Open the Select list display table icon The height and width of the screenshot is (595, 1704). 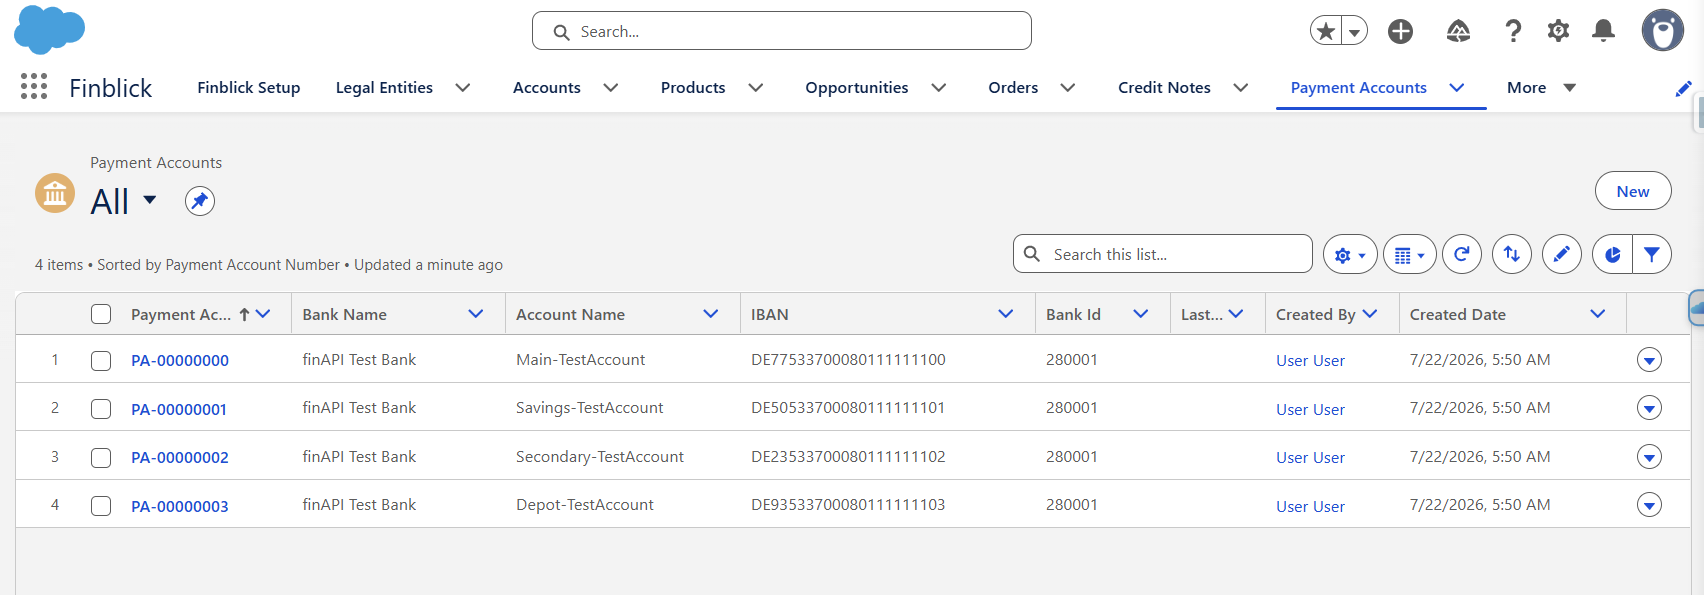(1410, 255)
